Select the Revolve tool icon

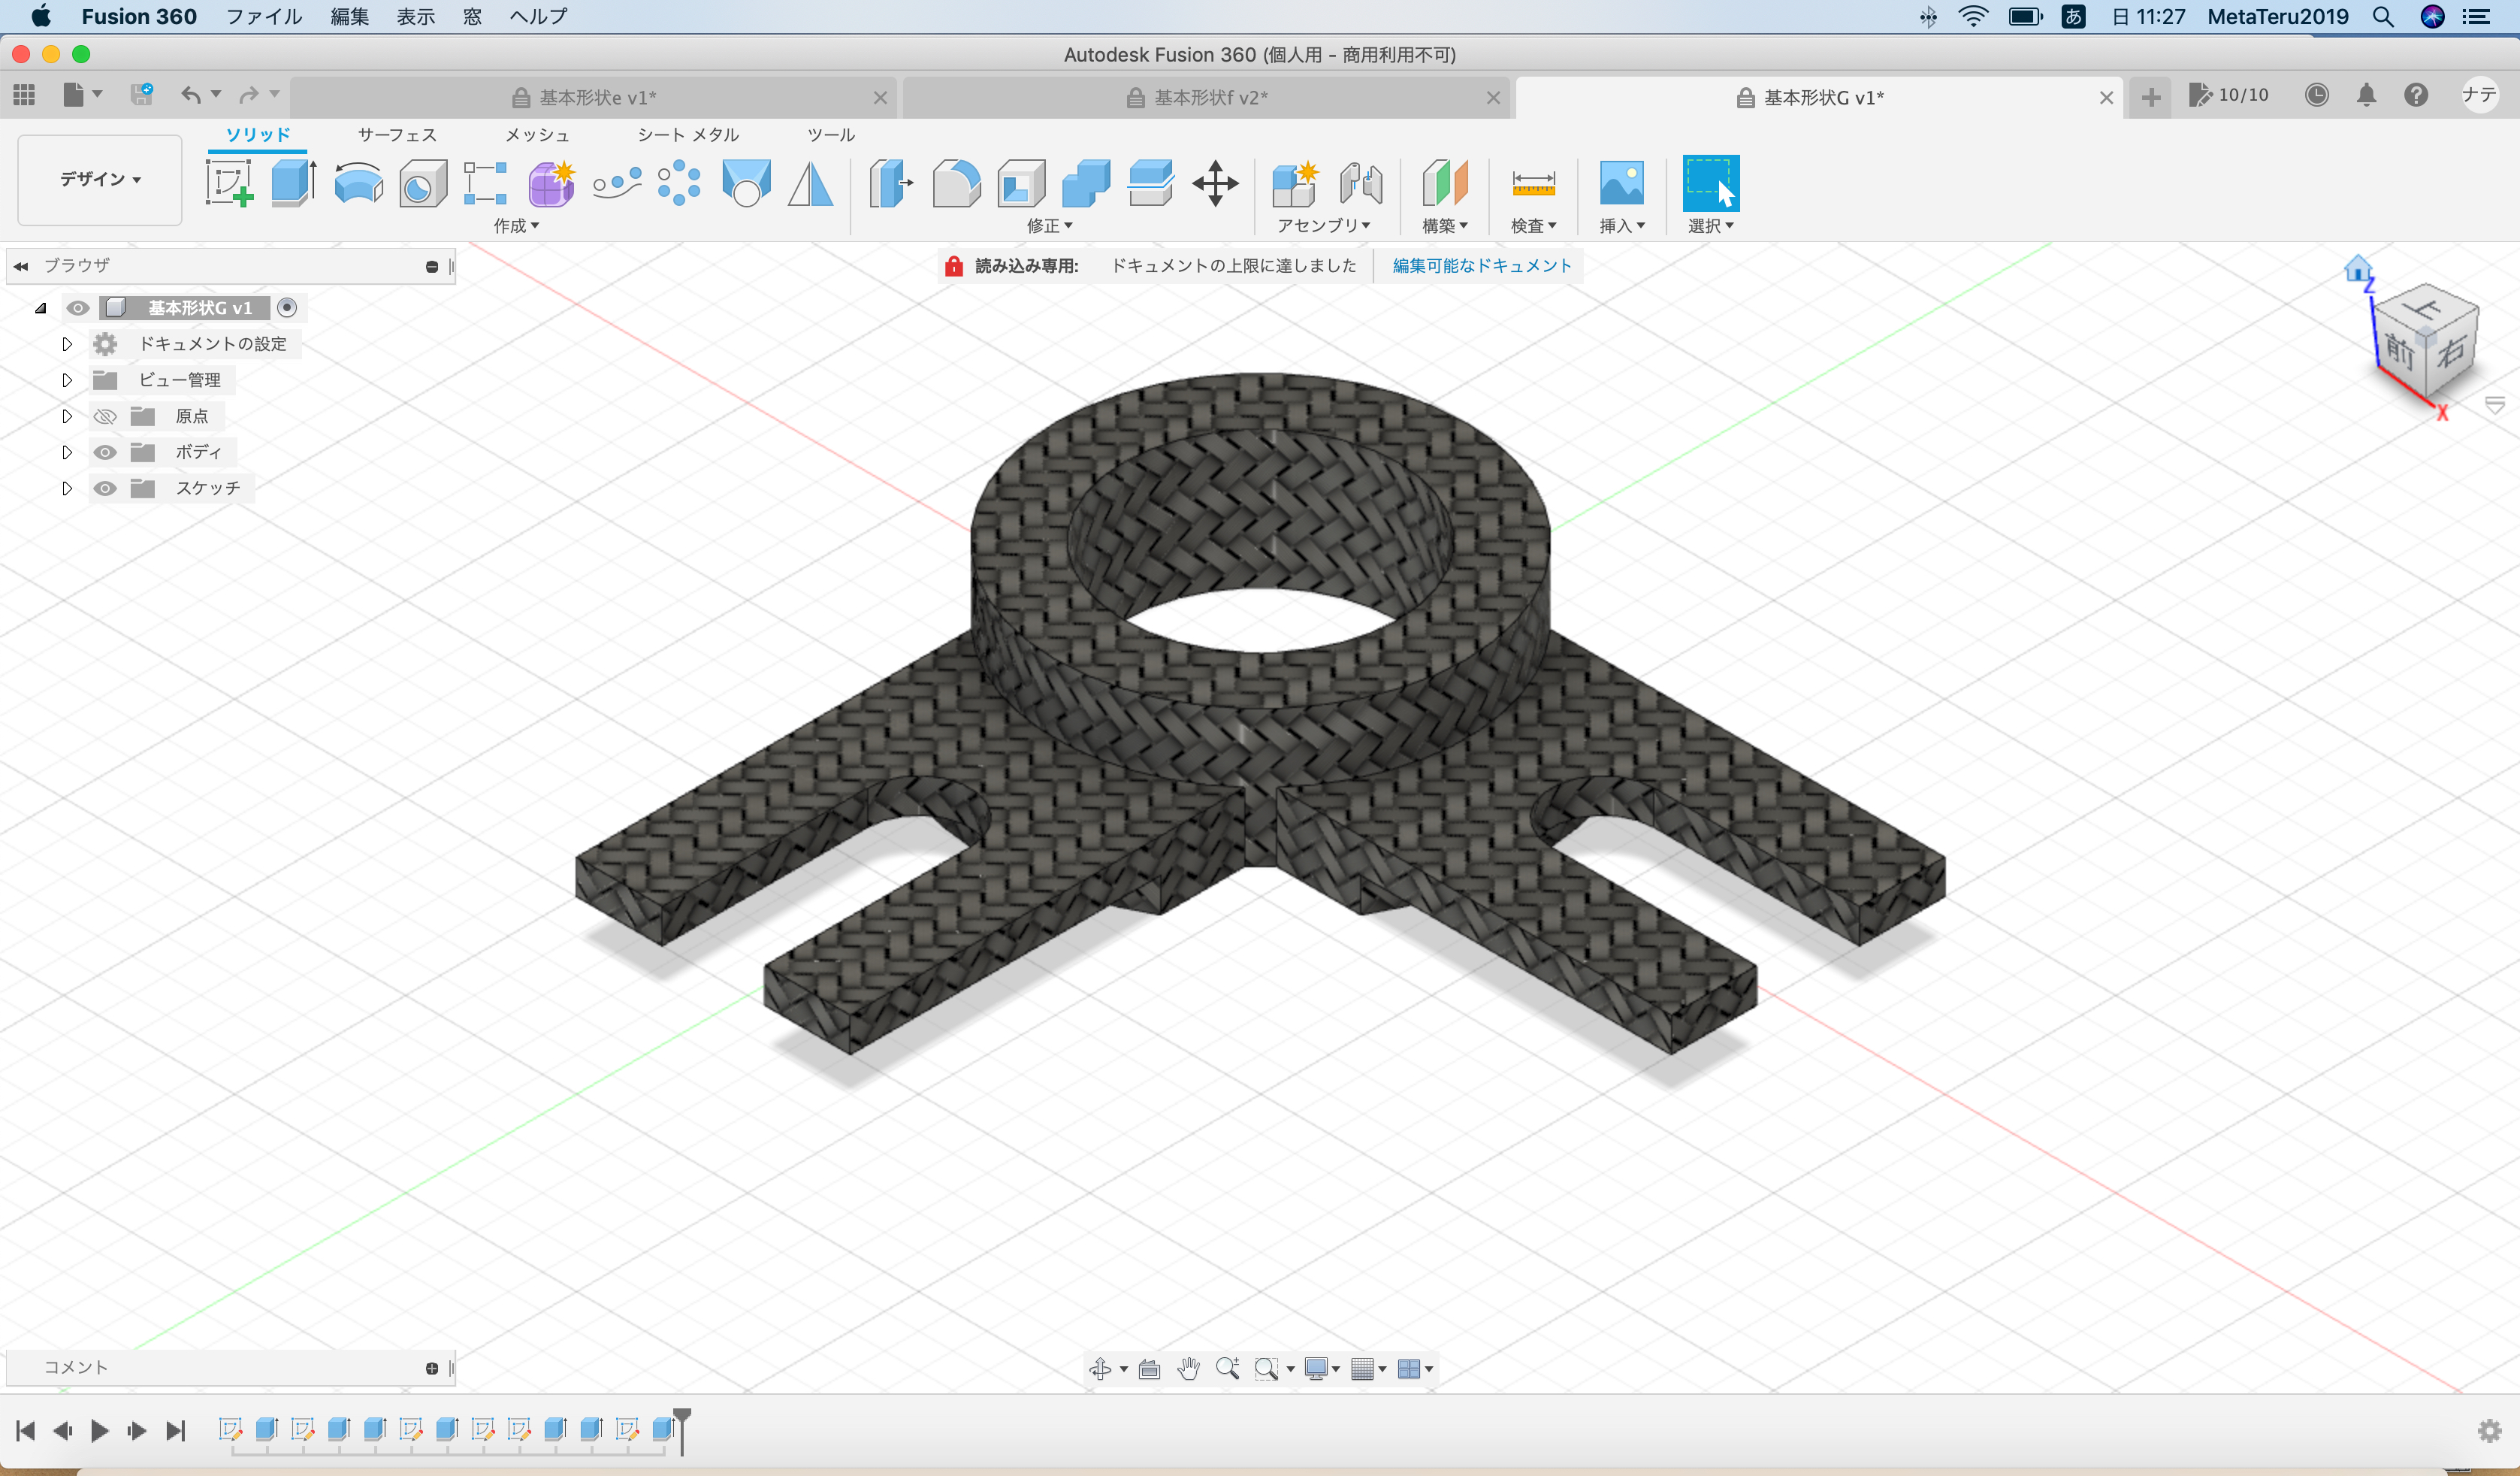click(358, 184)
